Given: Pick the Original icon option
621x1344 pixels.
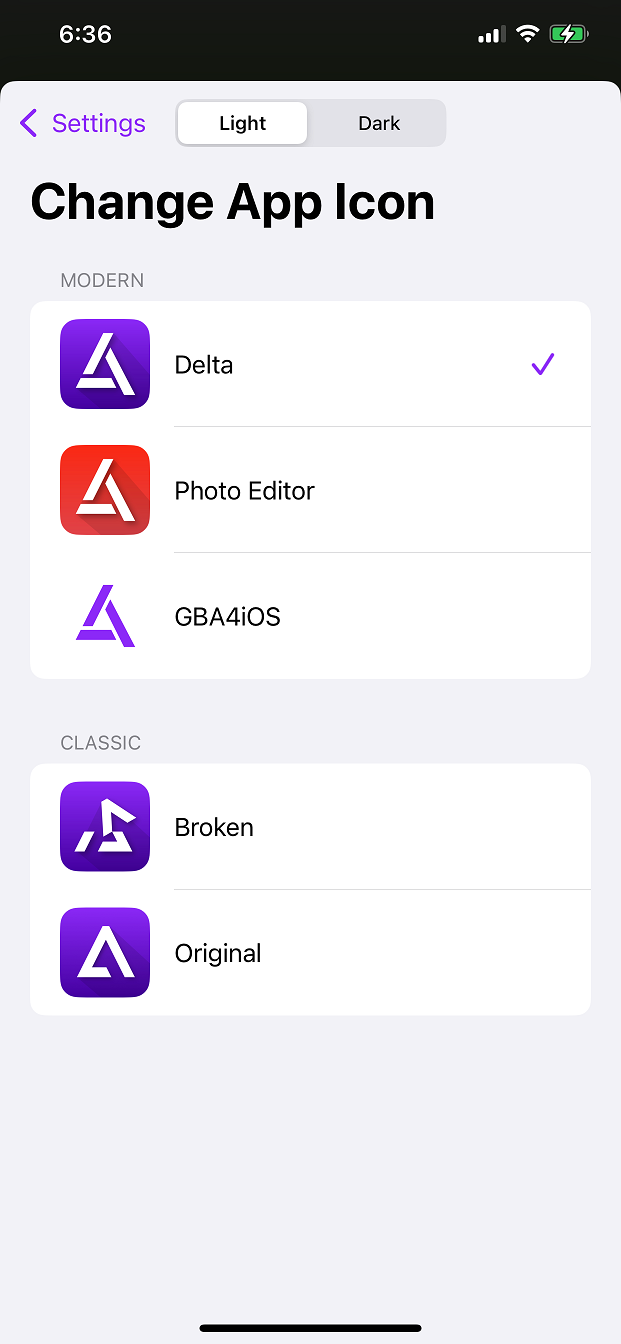Looking at the screenshot, I should (218, 953).
